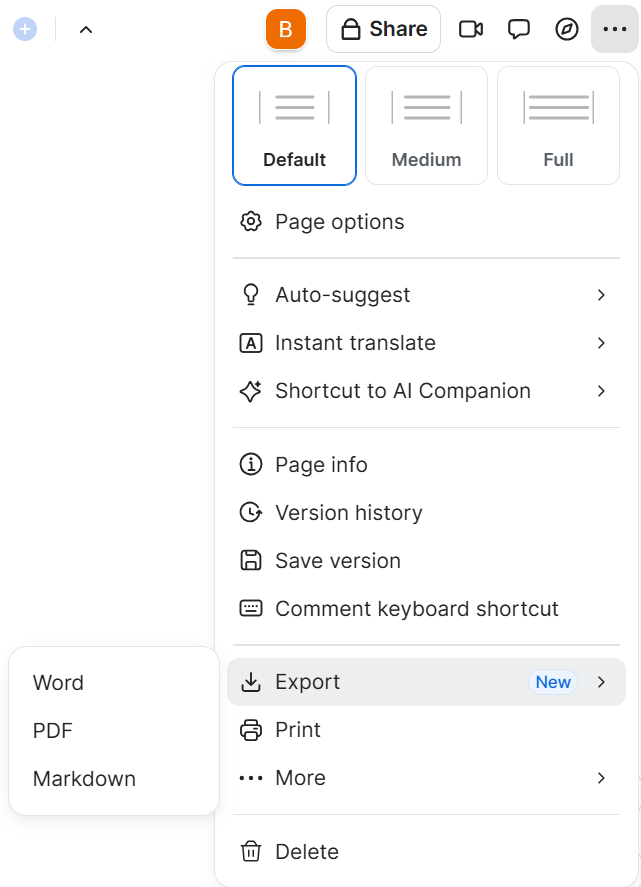Select the Full page width option

pos(558,125)
